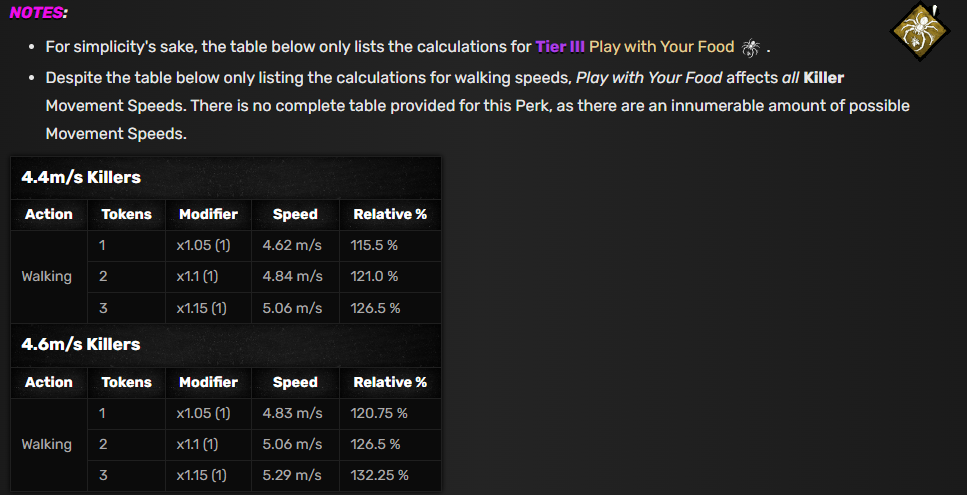Click the bold Killer word in notes
Image resolution: width=967 pixels, height=495 pixels.
(x=823, y=78)
